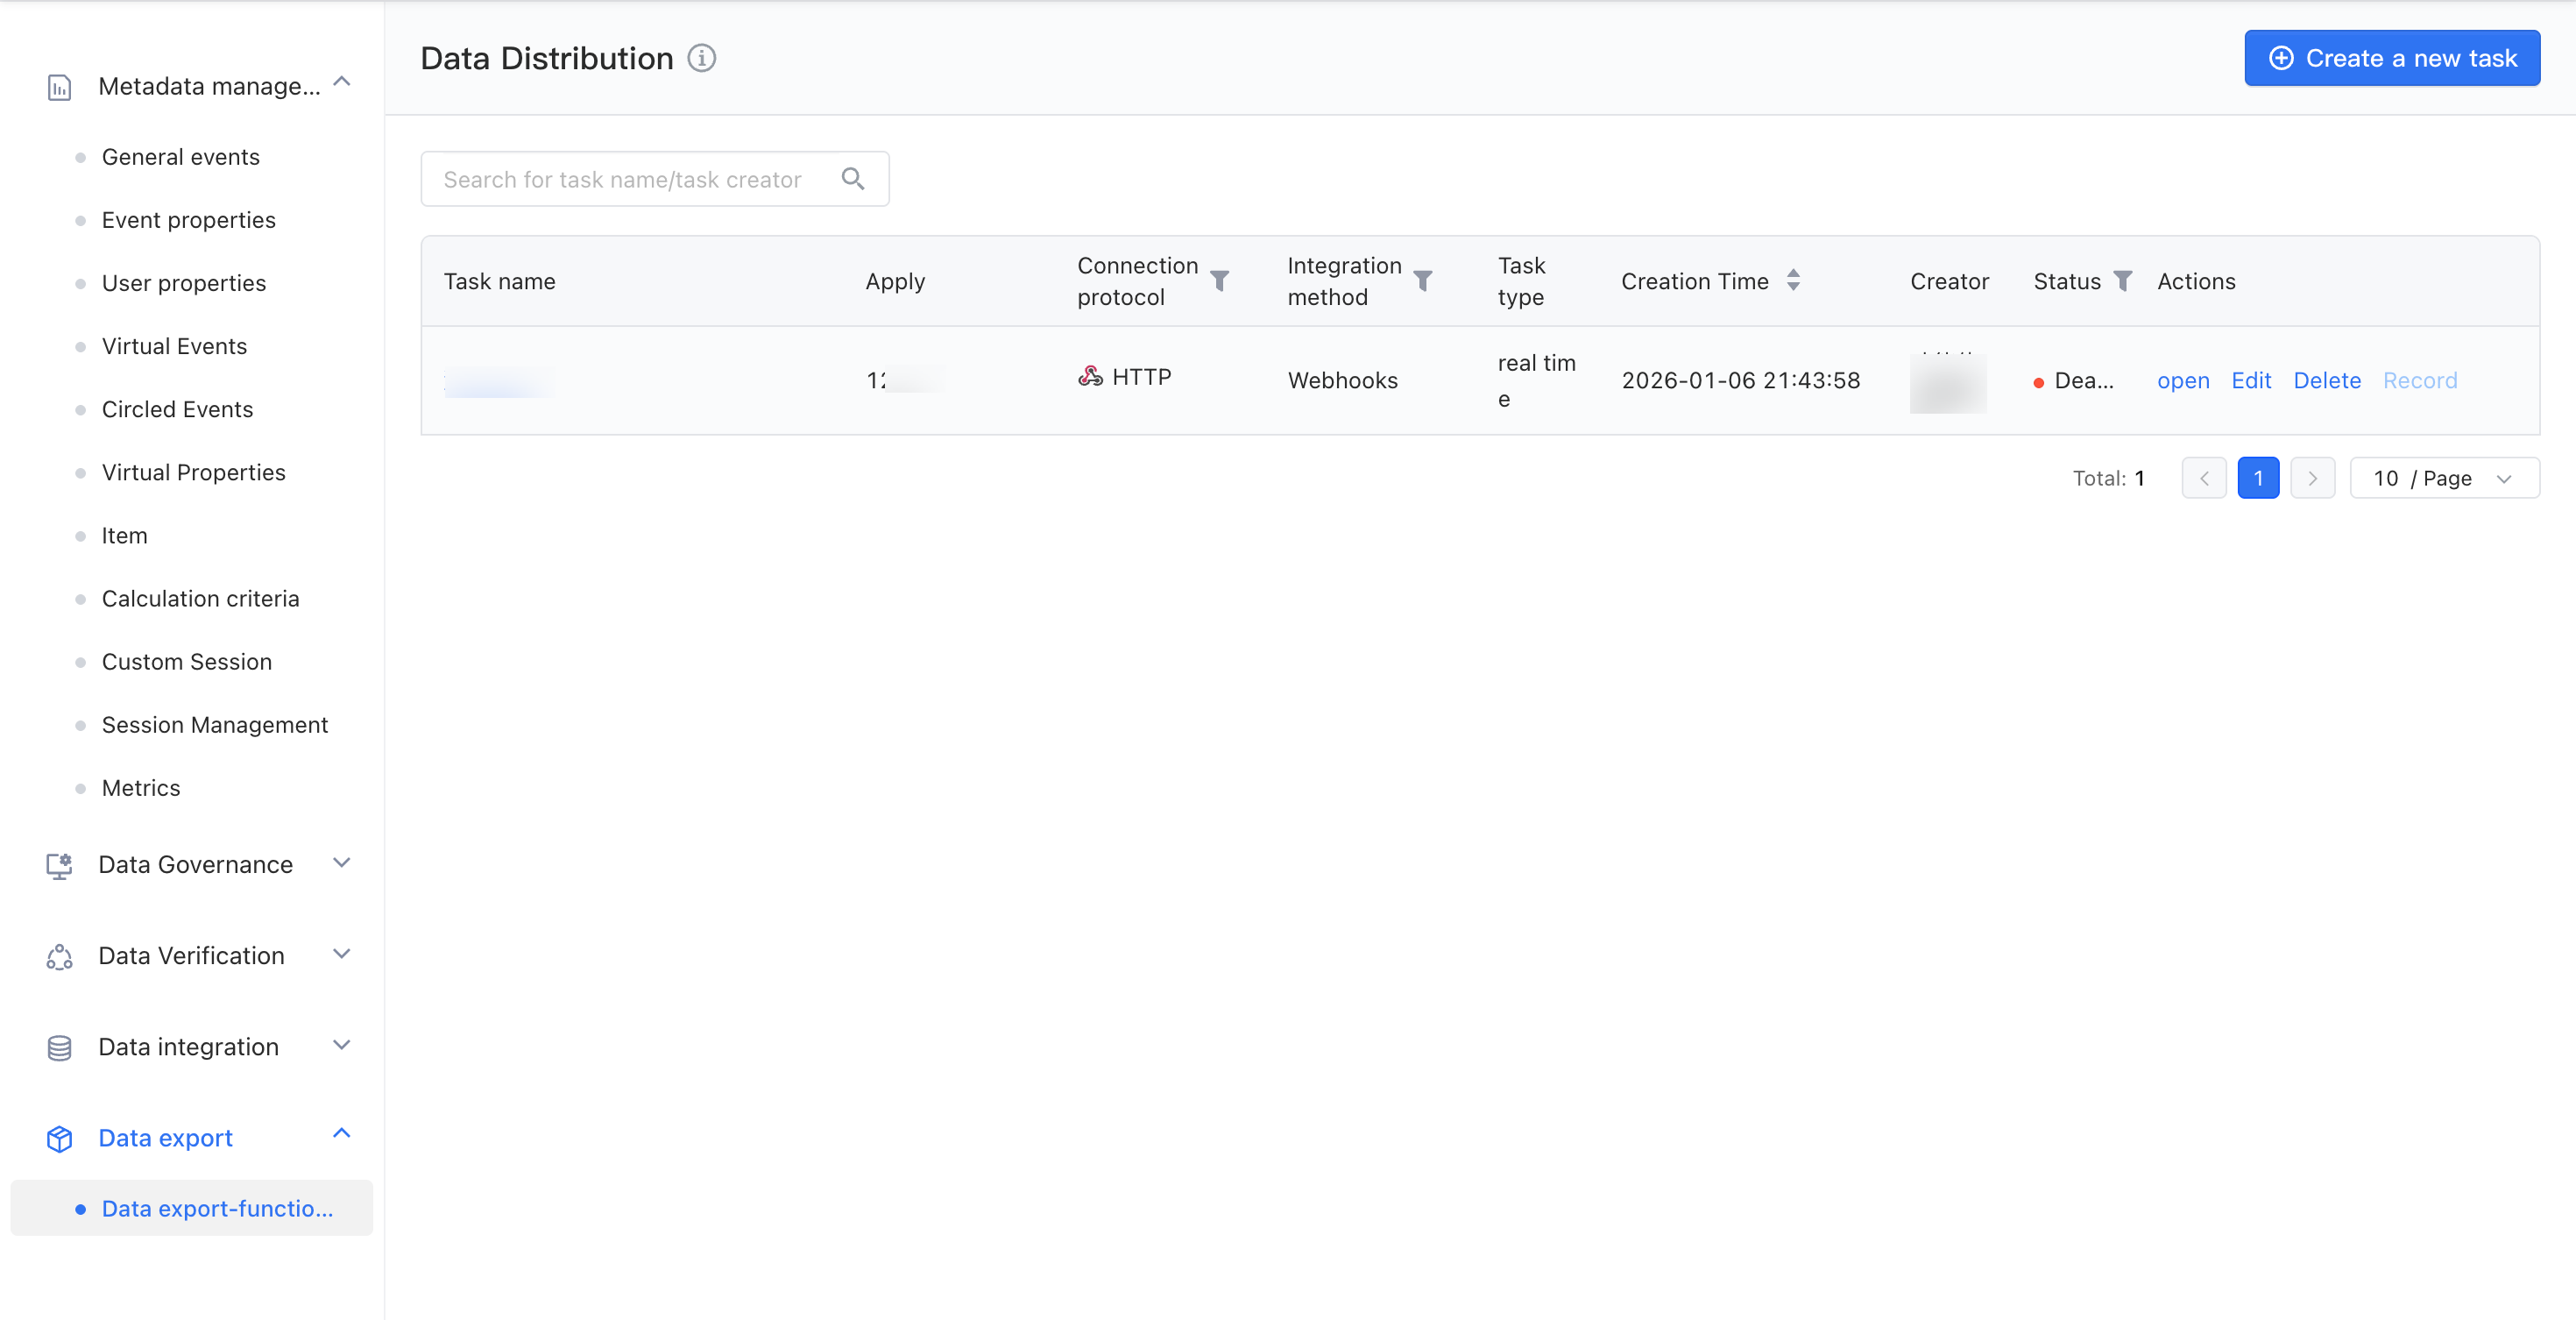This screenshot has height=1320, width=2576.
Task: Select Virtual Events menu item
Action: point(174,346)
